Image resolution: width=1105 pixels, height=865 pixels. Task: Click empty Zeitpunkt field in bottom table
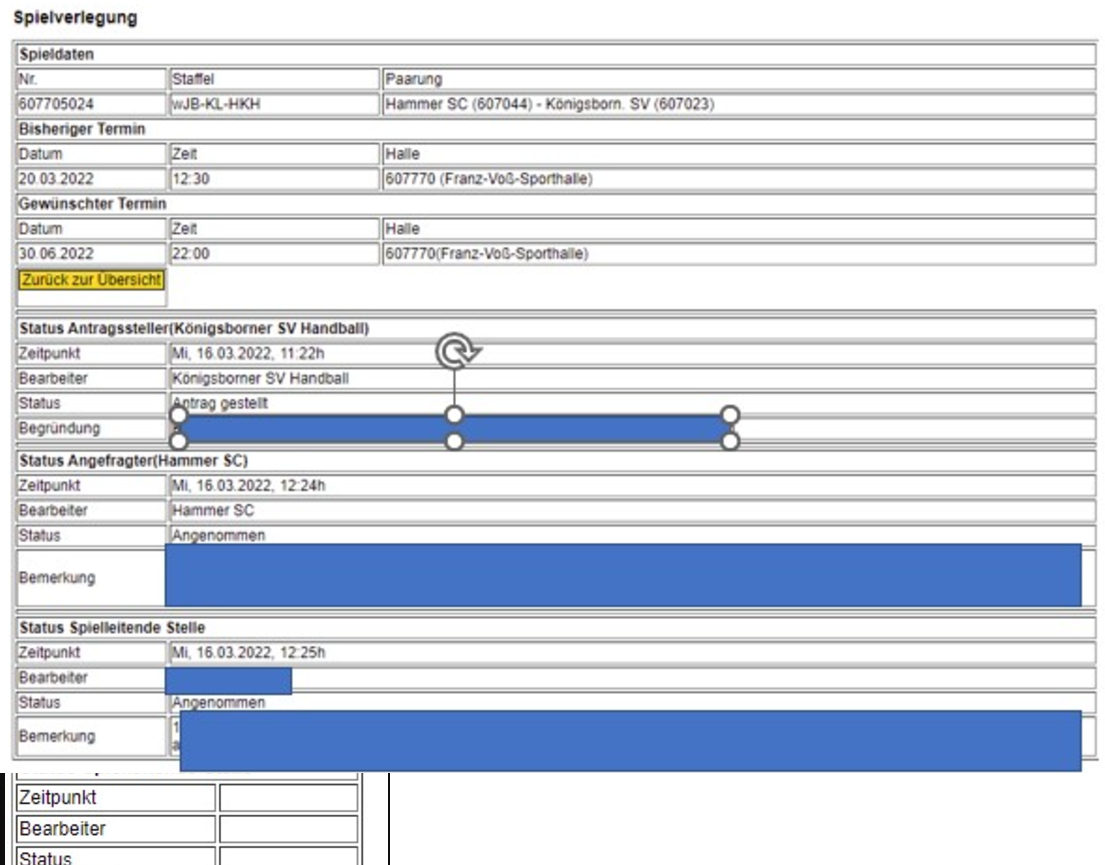tap(288, 798)
